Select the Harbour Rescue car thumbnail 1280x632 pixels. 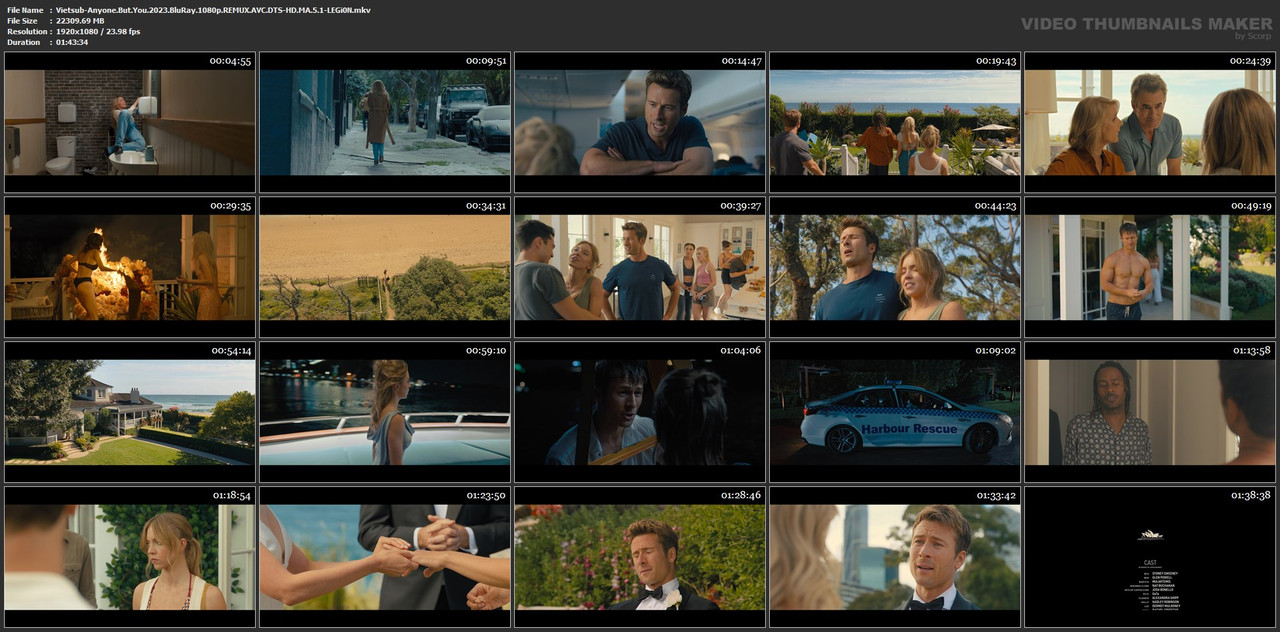[x=895, y=412]
